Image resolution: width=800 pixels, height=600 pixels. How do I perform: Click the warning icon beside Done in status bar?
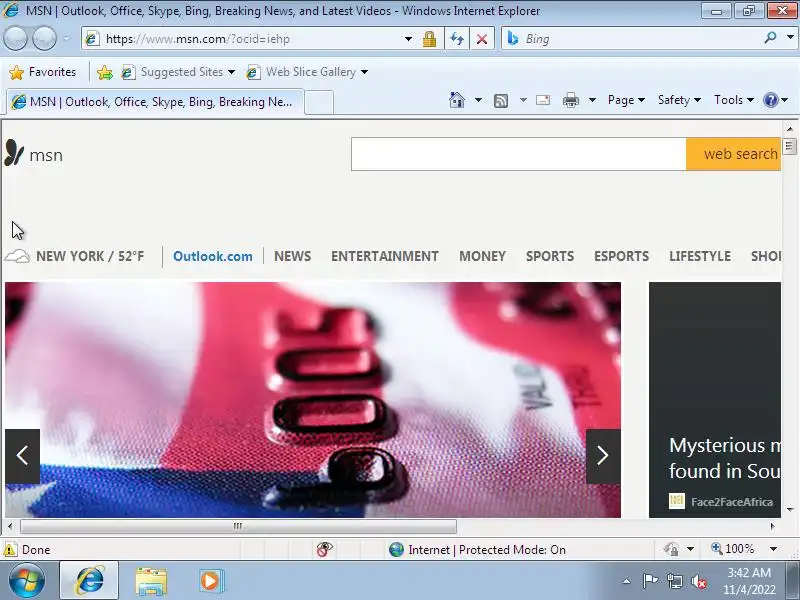10,549
